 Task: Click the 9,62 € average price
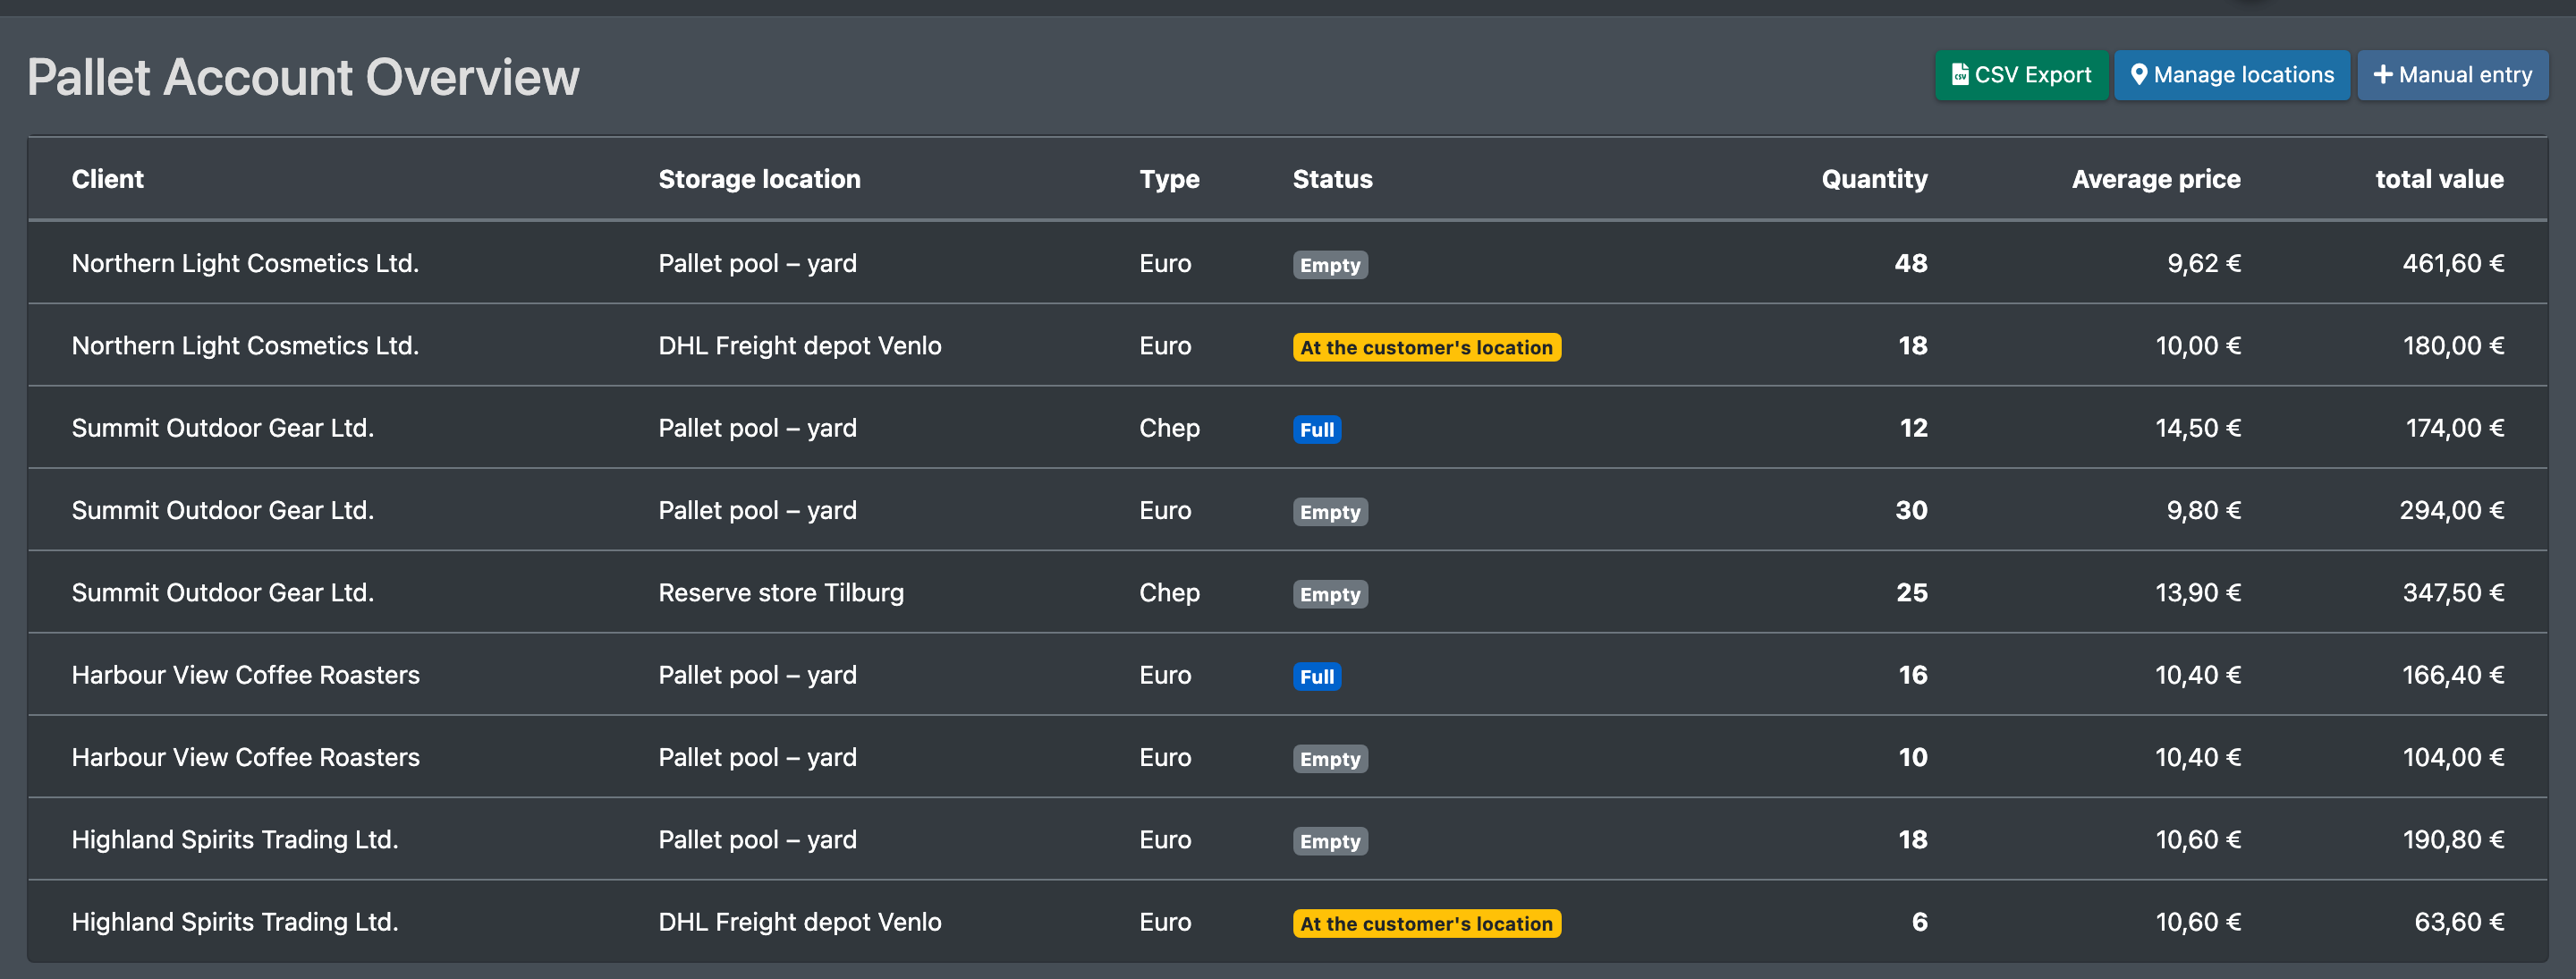(2203, 263)
